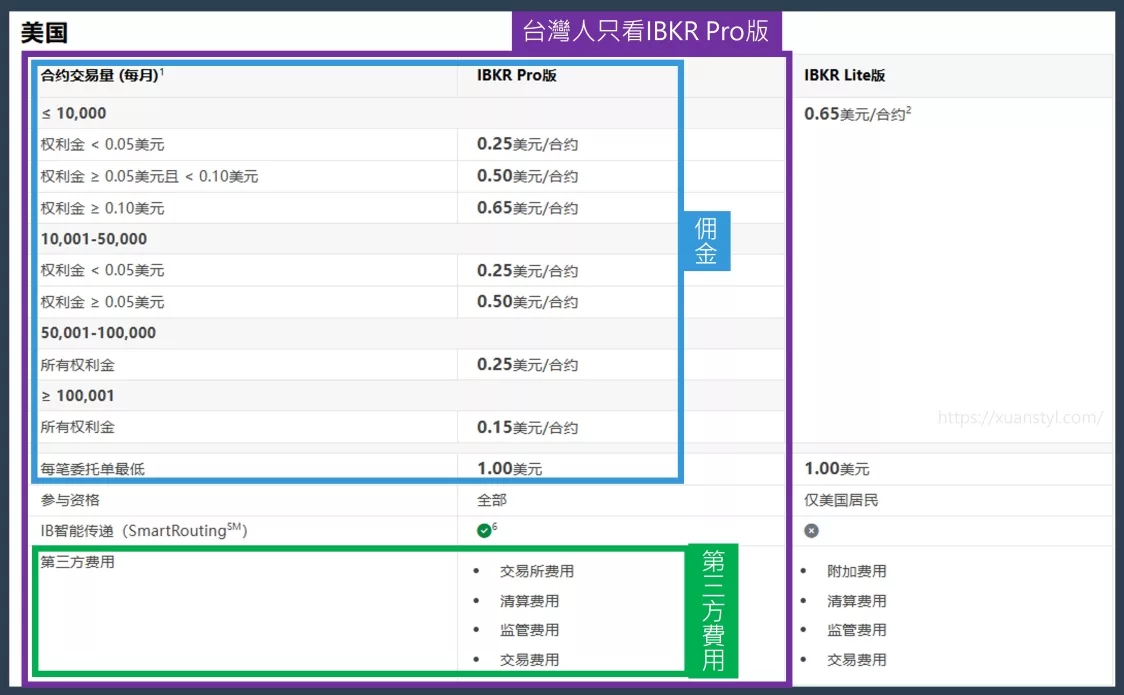Click 清算费用 in the IBKR Pro column
1124x695 pixels.
(529, 601)
